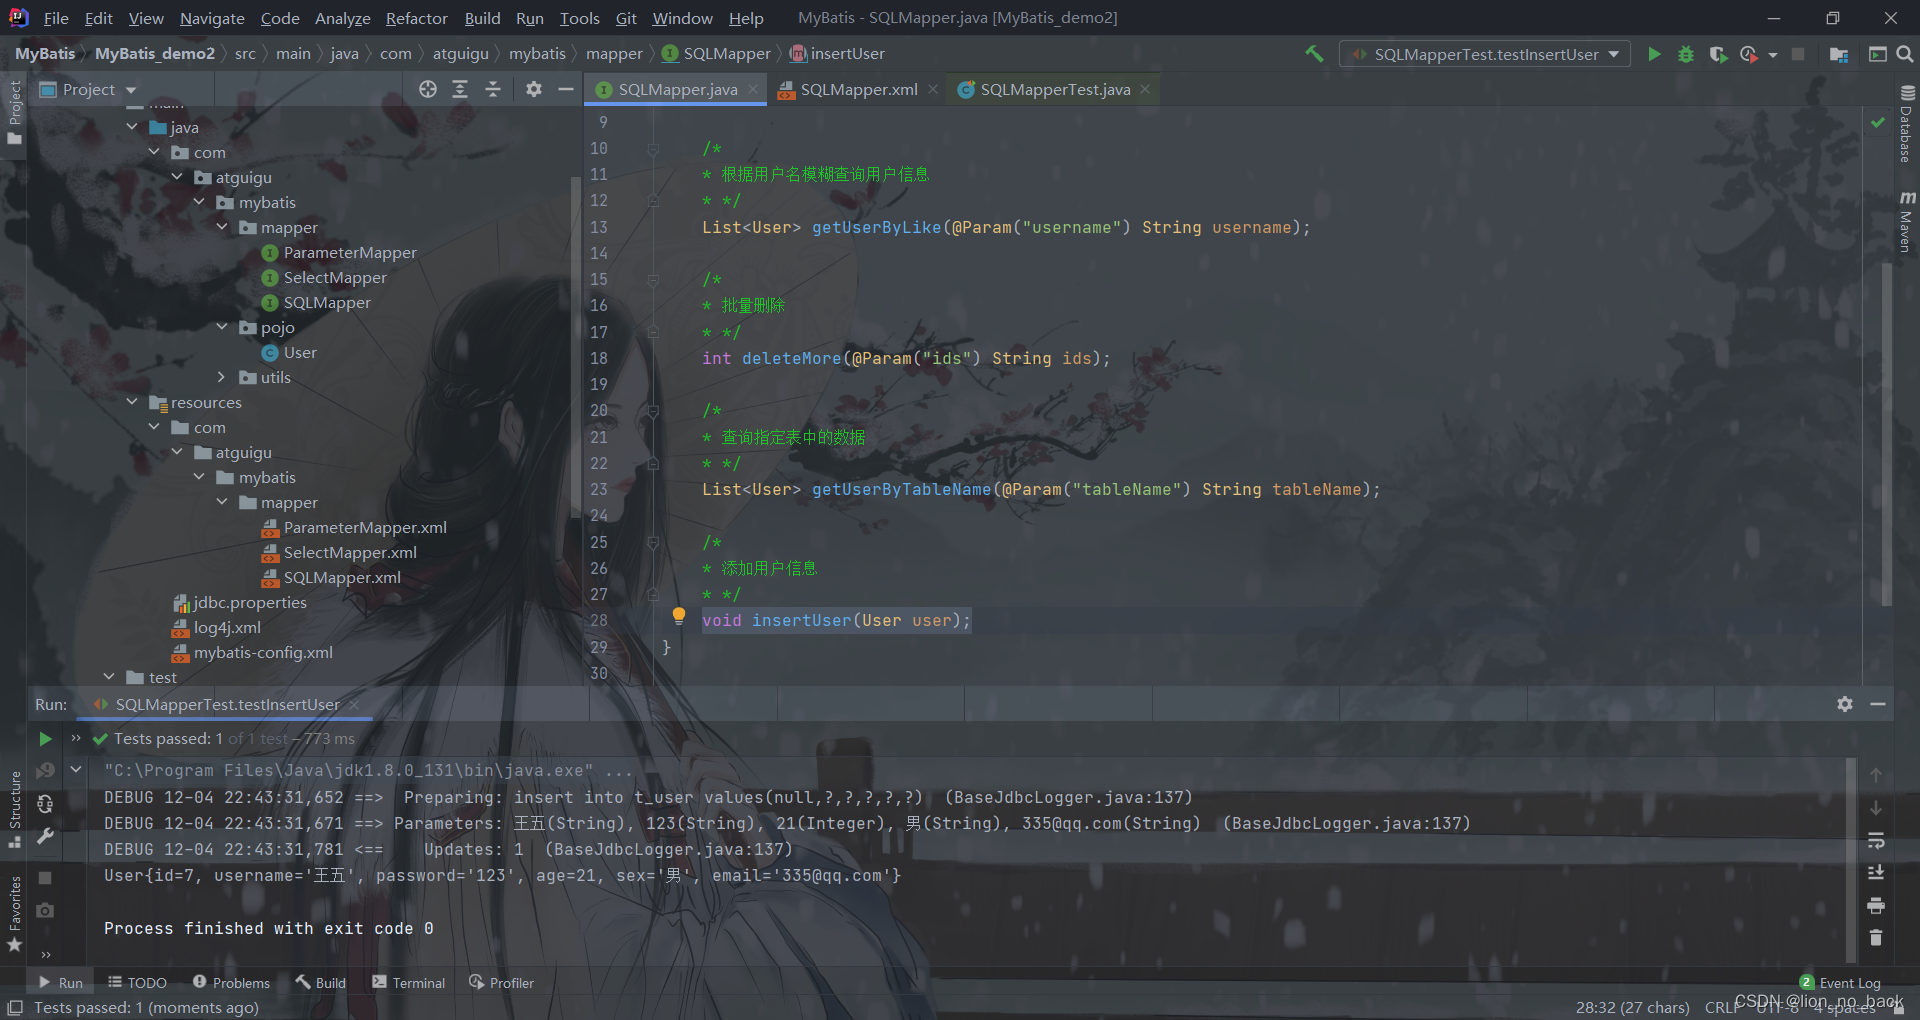Move up the stack trace arrow

coord(1876,775)
